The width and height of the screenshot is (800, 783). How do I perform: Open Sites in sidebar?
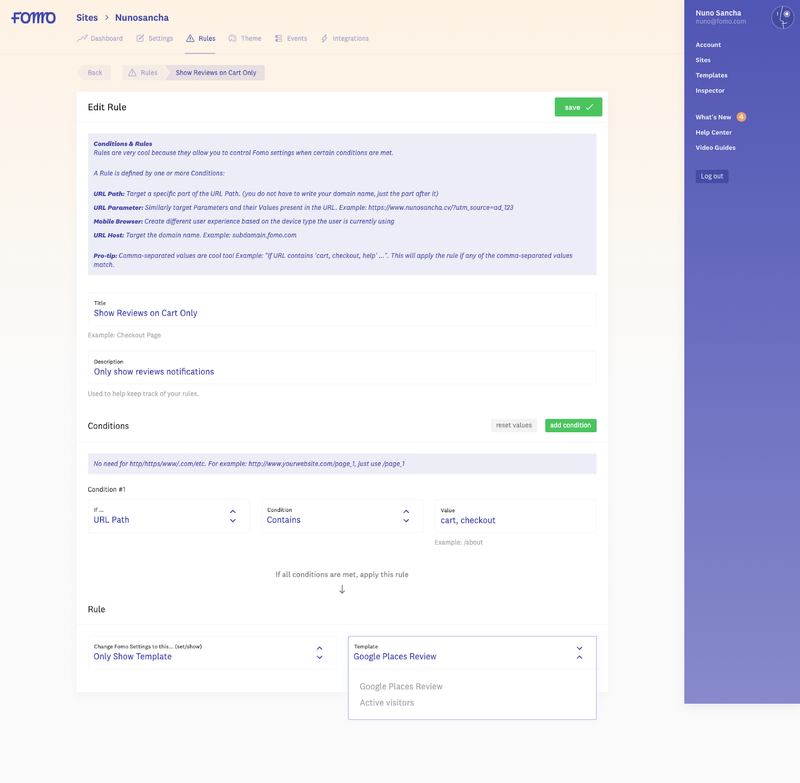pos(703,60)
